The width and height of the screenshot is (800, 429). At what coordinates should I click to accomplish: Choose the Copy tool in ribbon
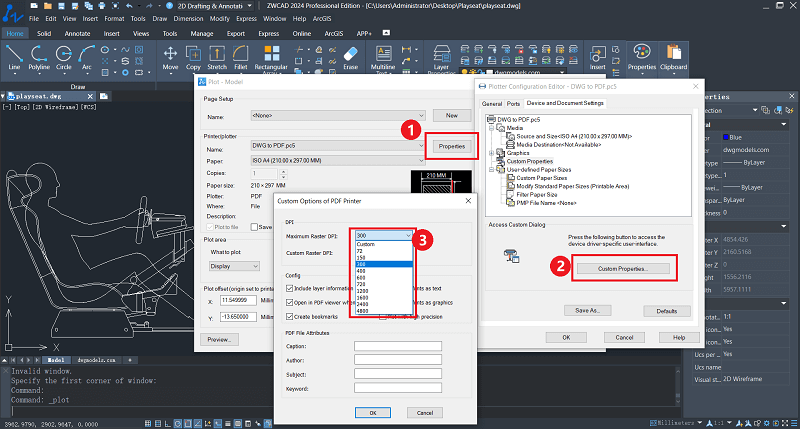point(193,53)
